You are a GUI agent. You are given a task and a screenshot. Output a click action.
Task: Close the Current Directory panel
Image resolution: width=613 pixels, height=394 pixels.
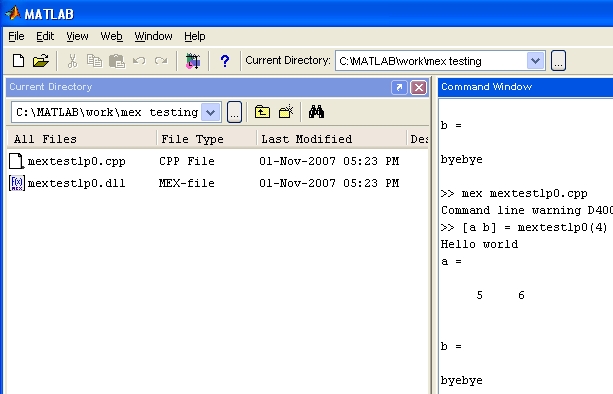click(418, 87)
